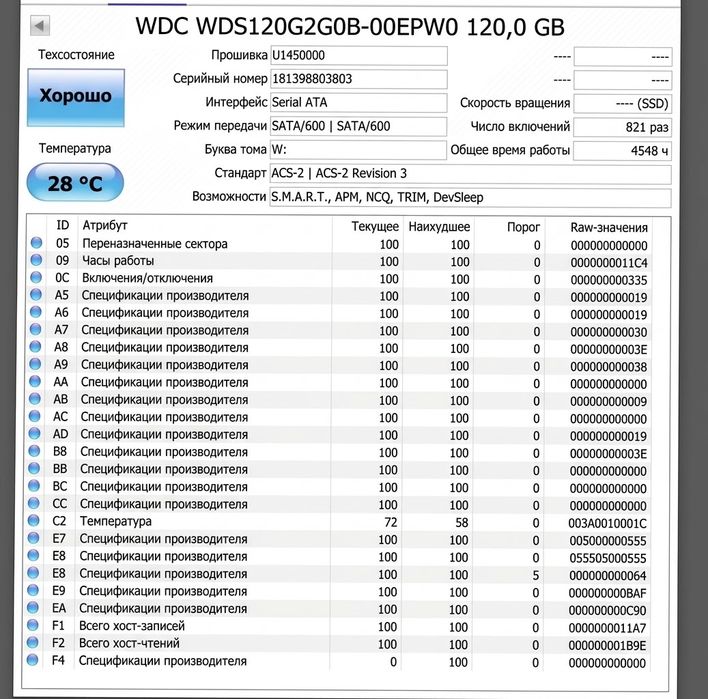Image resolution: width=708 pixels, height=699 pixels.
Task: Click status circle for C2 Температура
Action: [x=33, y=520]
